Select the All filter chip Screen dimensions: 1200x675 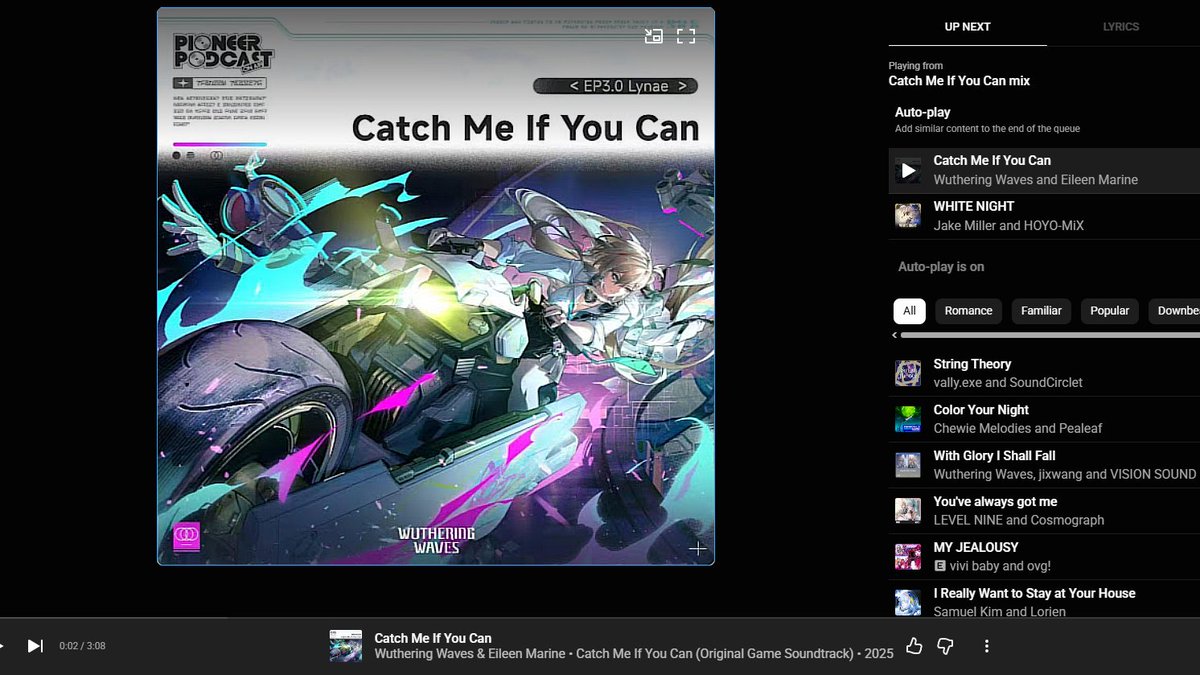909,311
